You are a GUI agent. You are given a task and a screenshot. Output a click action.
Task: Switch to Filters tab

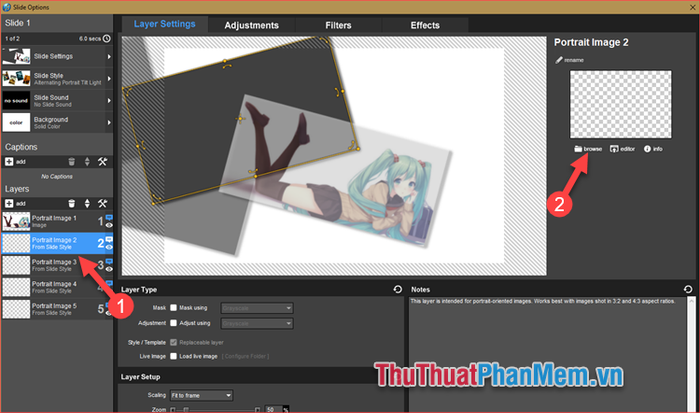tap(338, 25)
